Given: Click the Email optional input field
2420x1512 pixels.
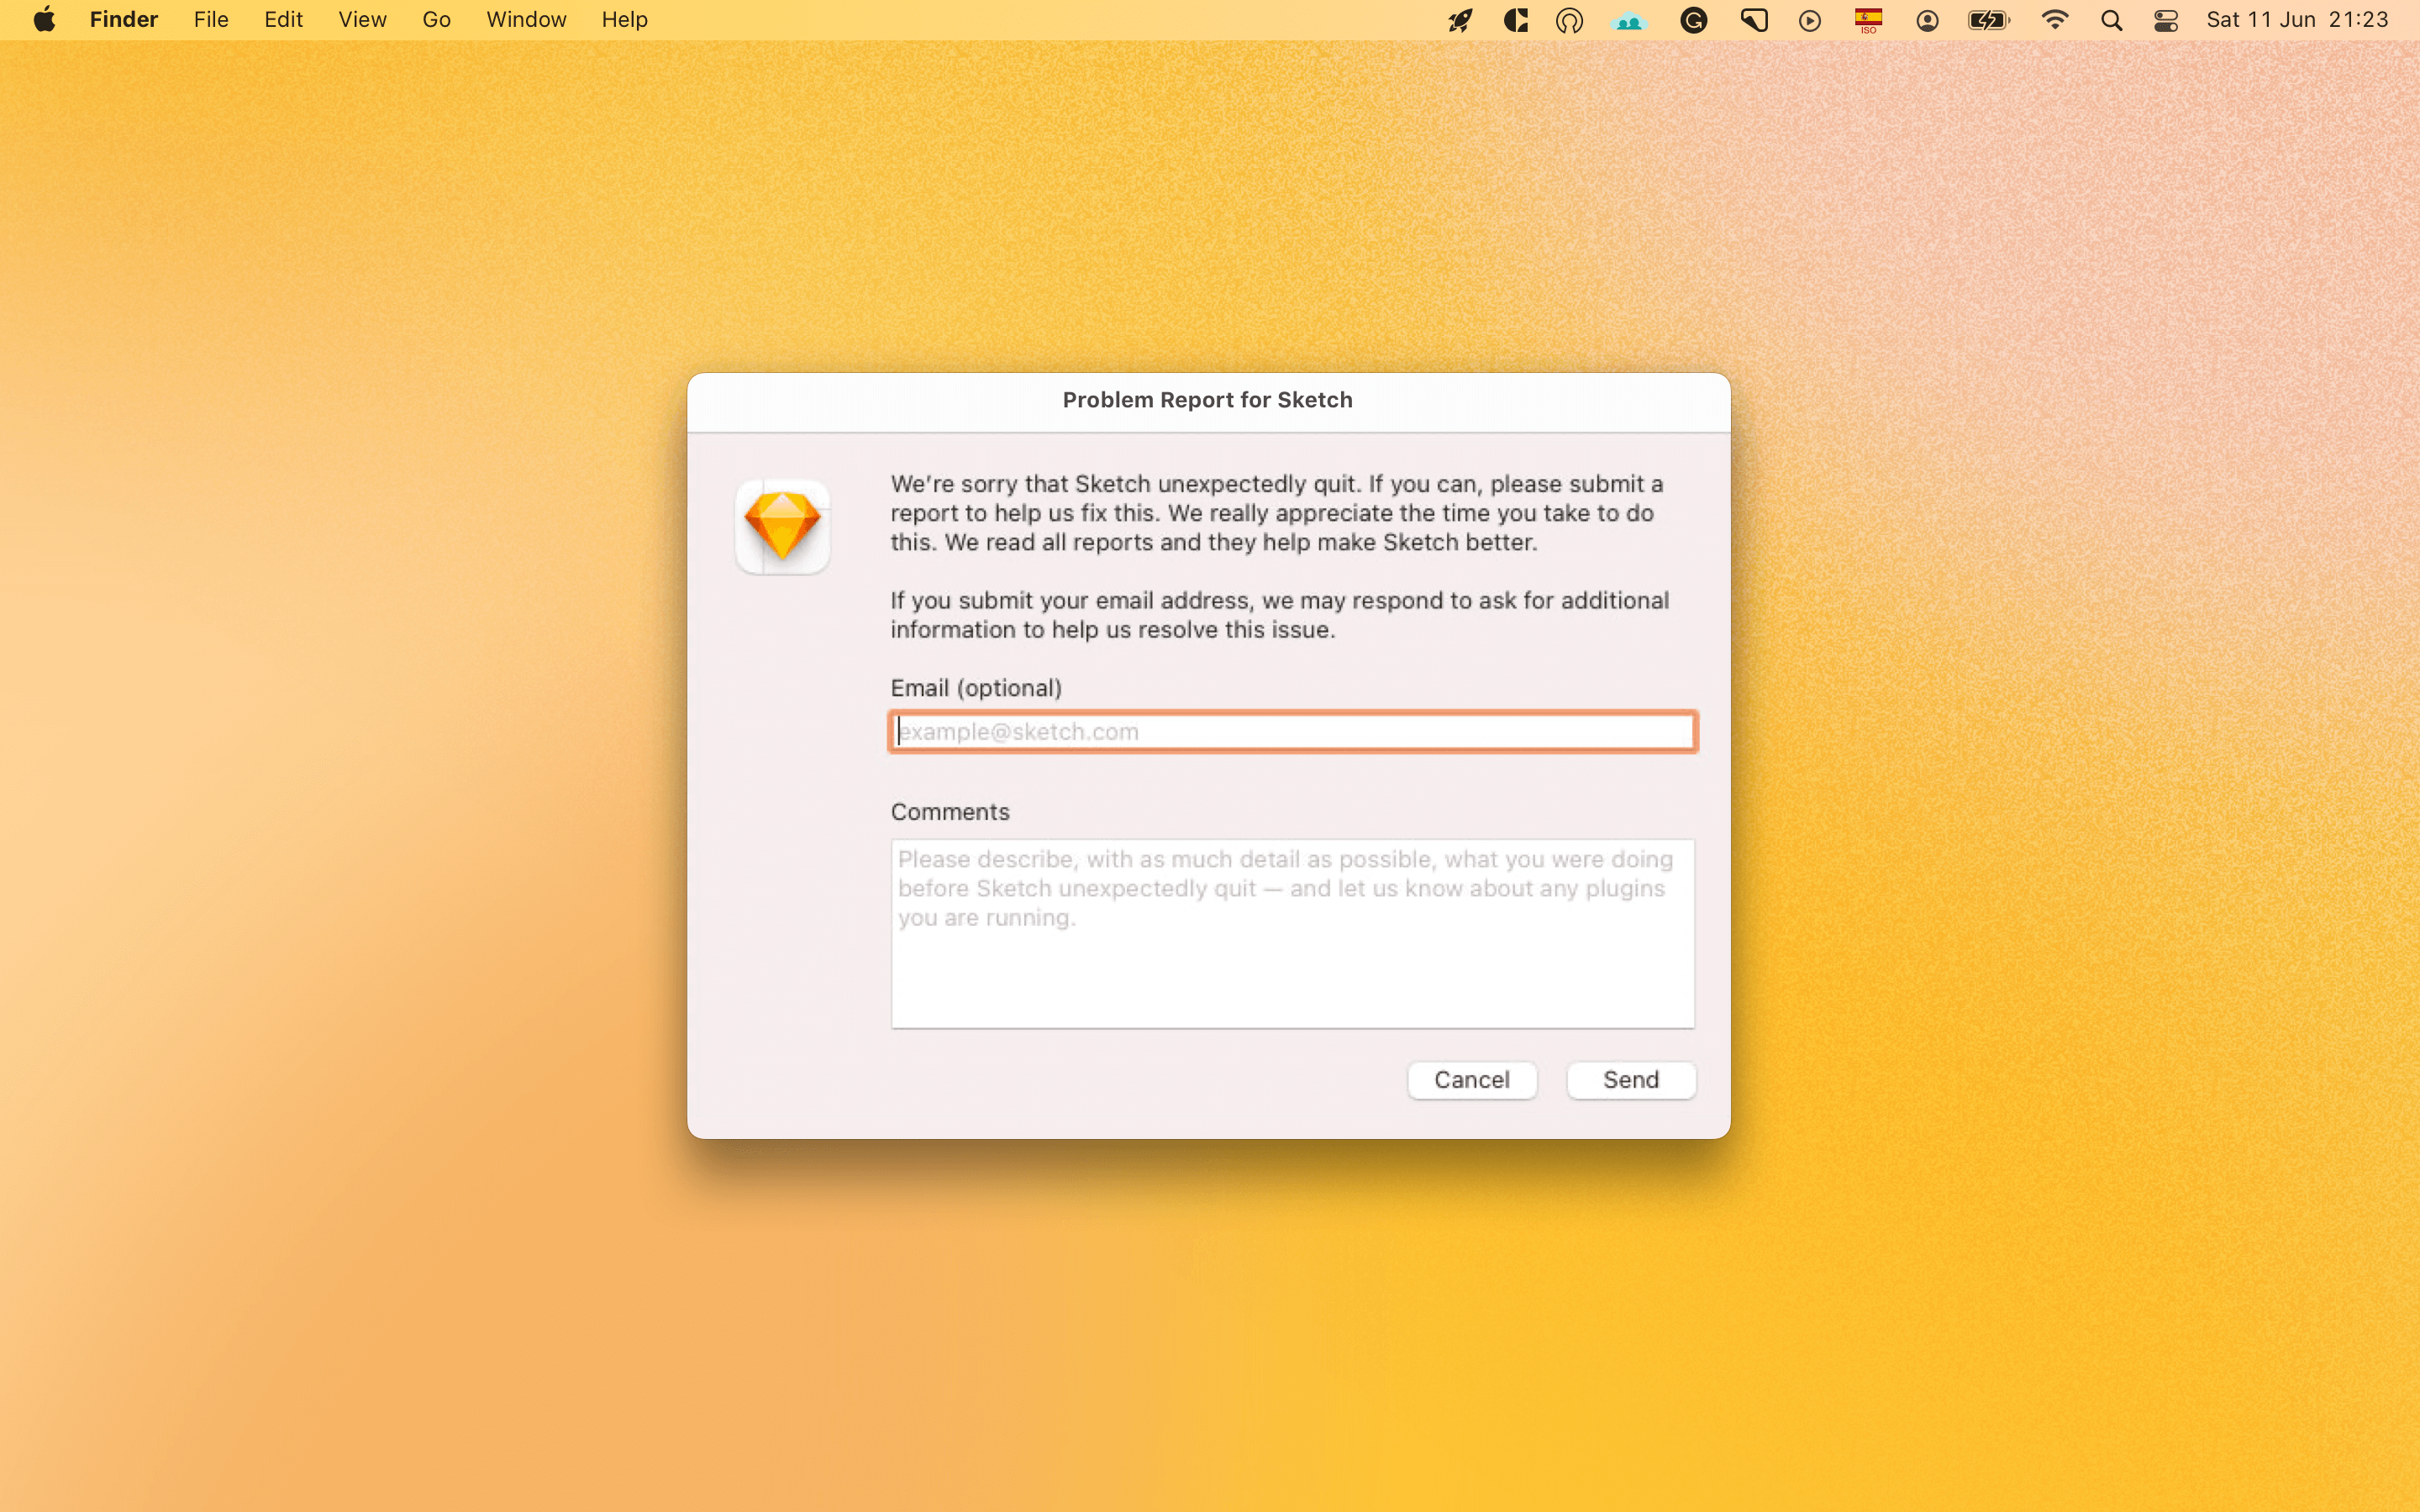Looking at the screenshot, I should click(x=1292, y=731).
